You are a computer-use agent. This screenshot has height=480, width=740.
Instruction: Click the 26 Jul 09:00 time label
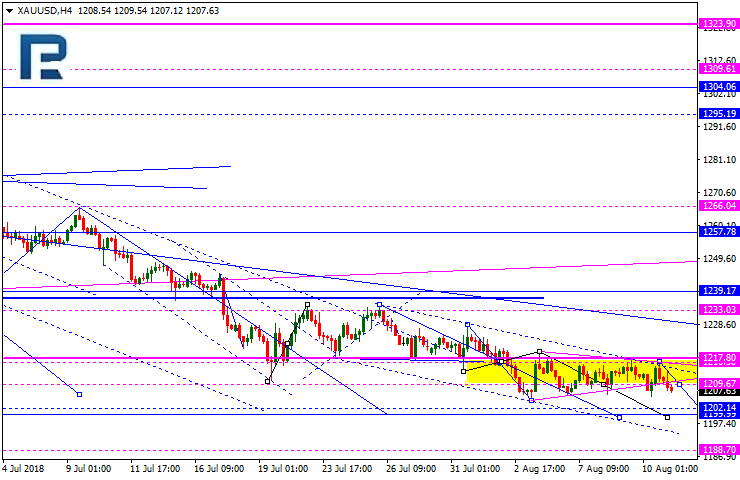point(411,469)
